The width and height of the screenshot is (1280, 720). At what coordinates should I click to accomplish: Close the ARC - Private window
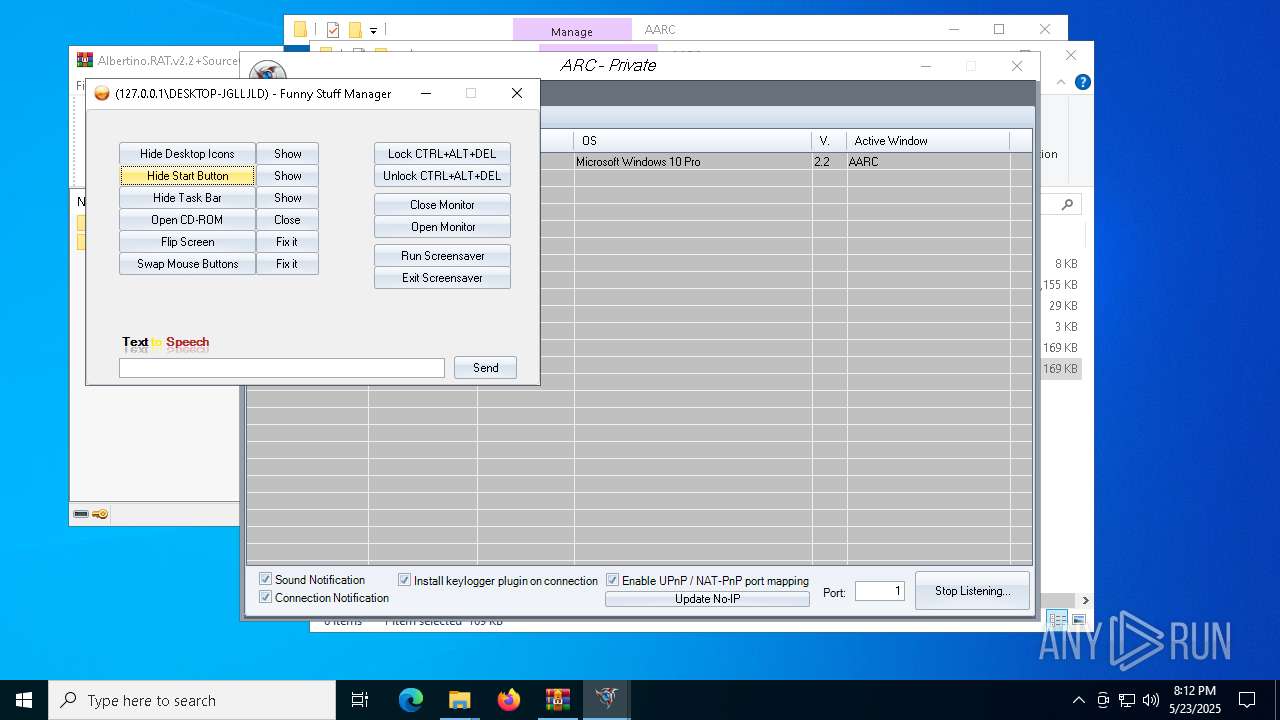[1017, 66]
